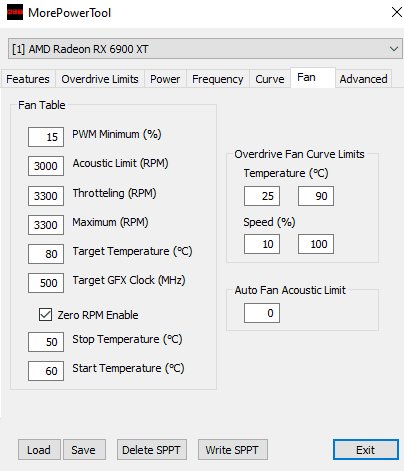Viewport: 404px width, 471px height.
Task: Open the Advanced tab
Action: click(363, 79)
